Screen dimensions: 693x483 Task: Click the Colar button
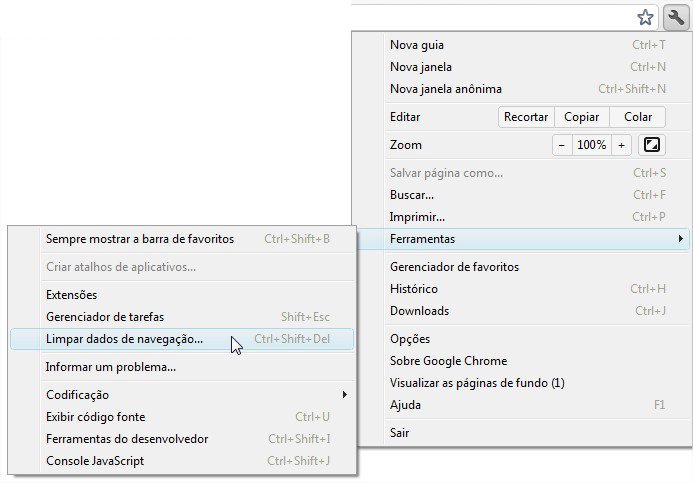[x=638, y=117]
